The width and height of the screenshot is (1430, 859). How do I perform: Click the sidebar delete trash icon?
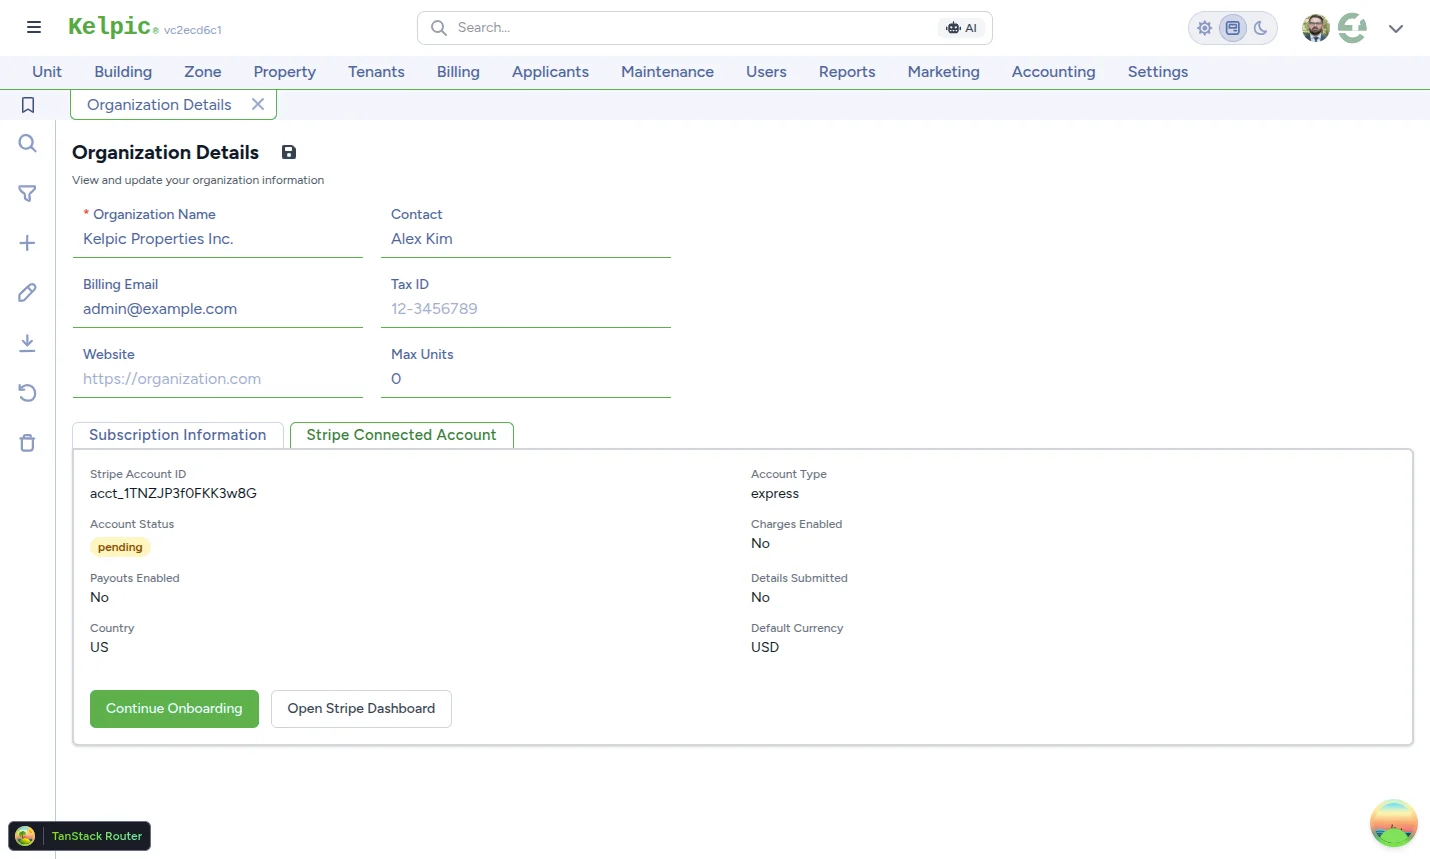coord(28,443)
